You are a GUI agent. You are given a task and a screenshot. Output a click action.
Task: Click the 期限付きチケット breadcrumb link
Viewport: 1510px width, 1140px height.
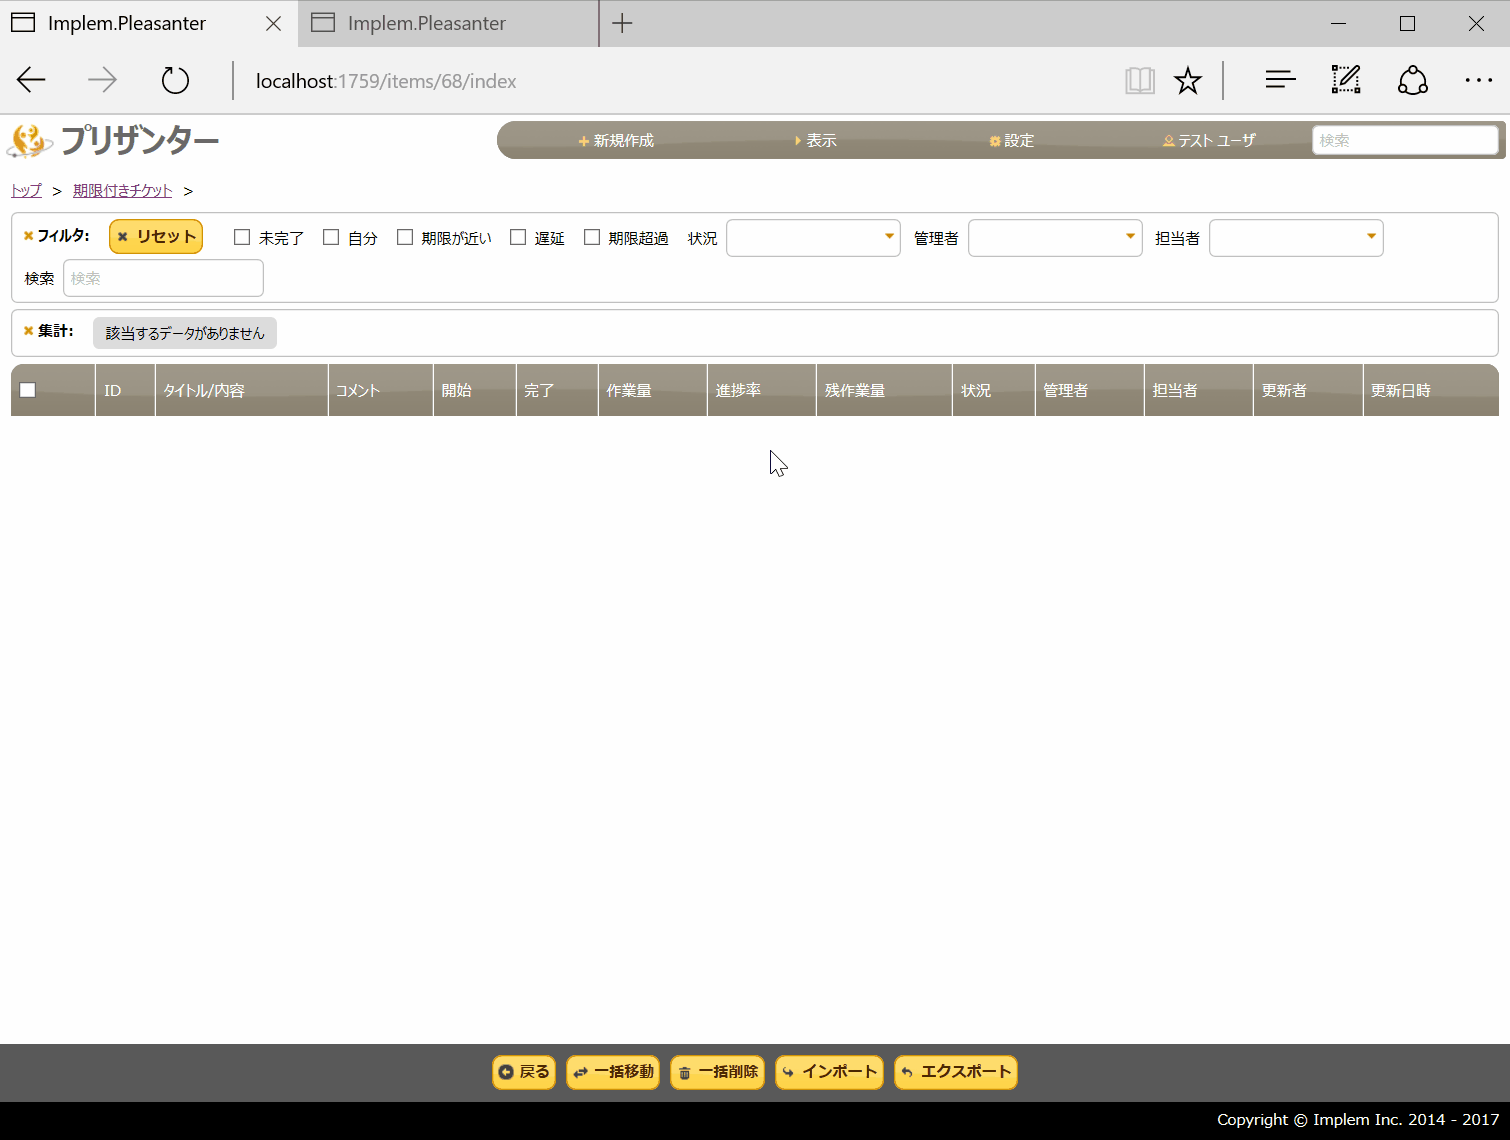(x=122, y=191)
